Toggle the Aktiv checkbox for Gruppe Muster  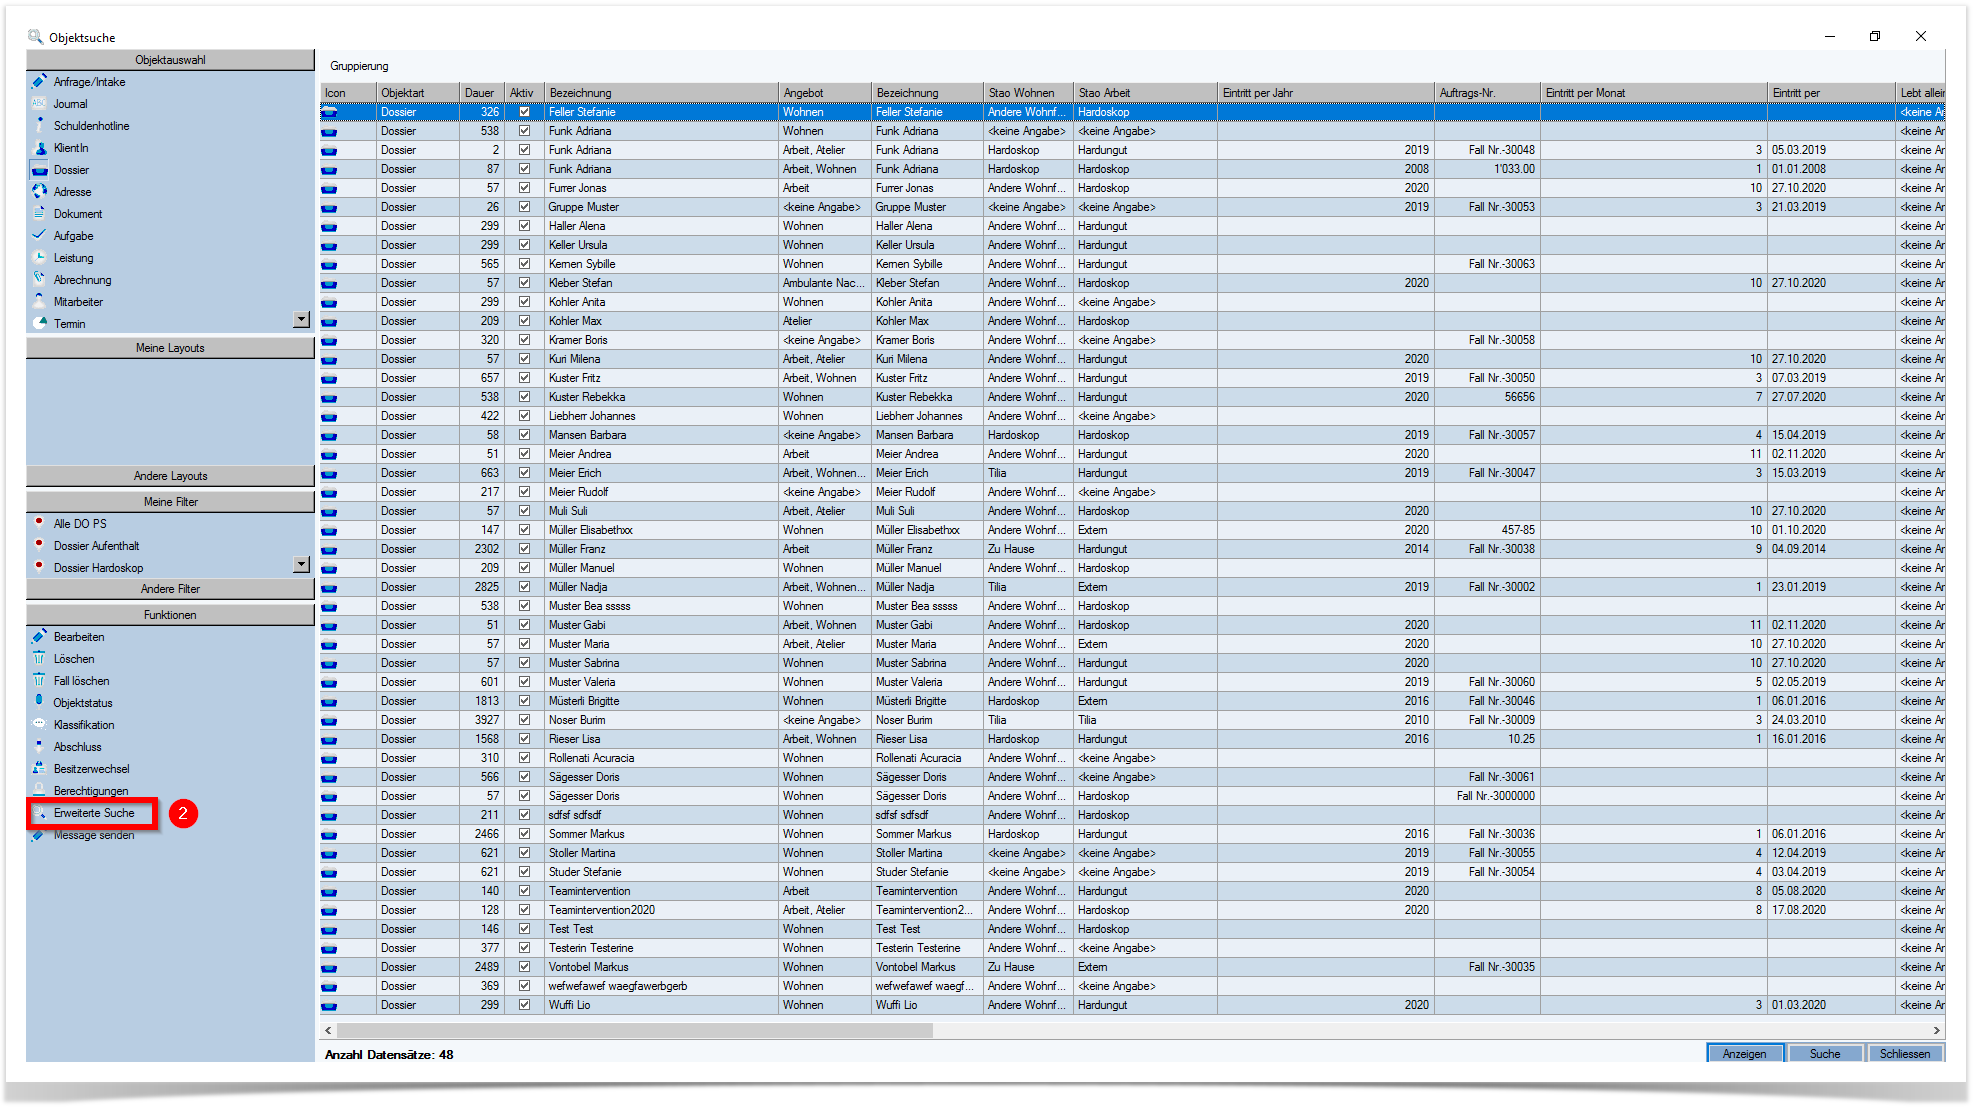coord(524,207)
